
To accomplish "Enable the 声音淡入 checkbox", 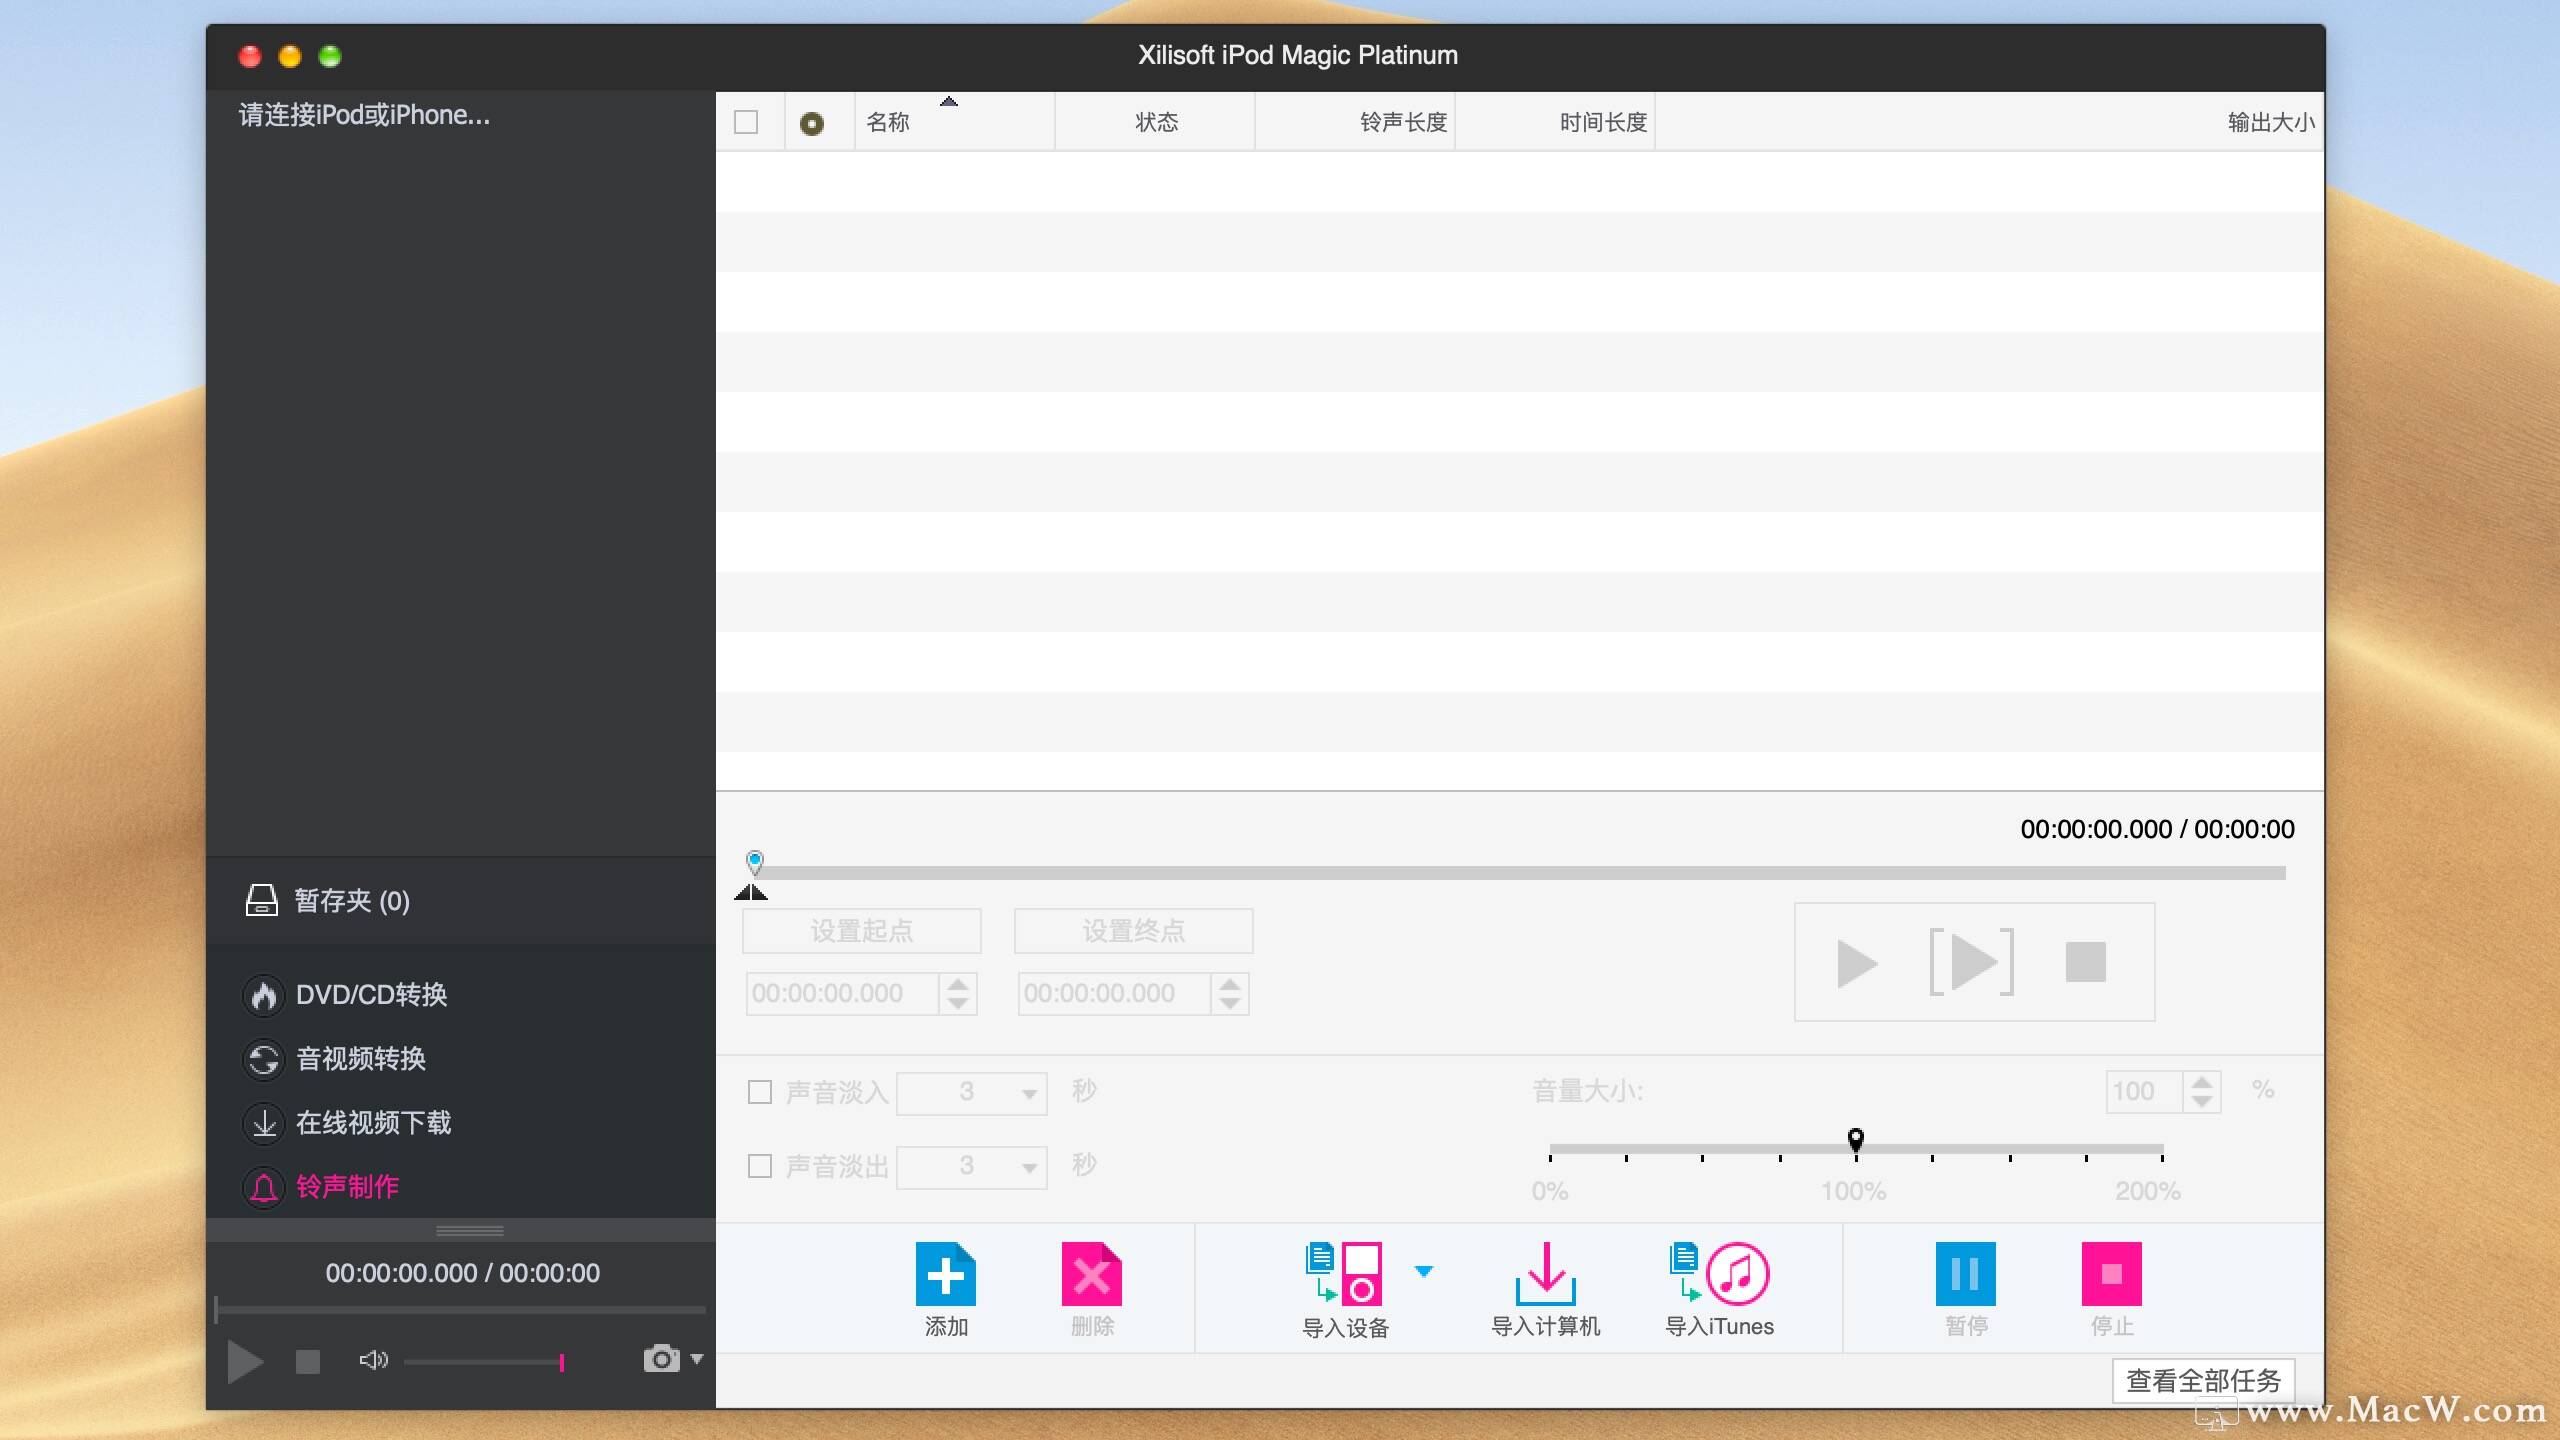I will 760,1092.
